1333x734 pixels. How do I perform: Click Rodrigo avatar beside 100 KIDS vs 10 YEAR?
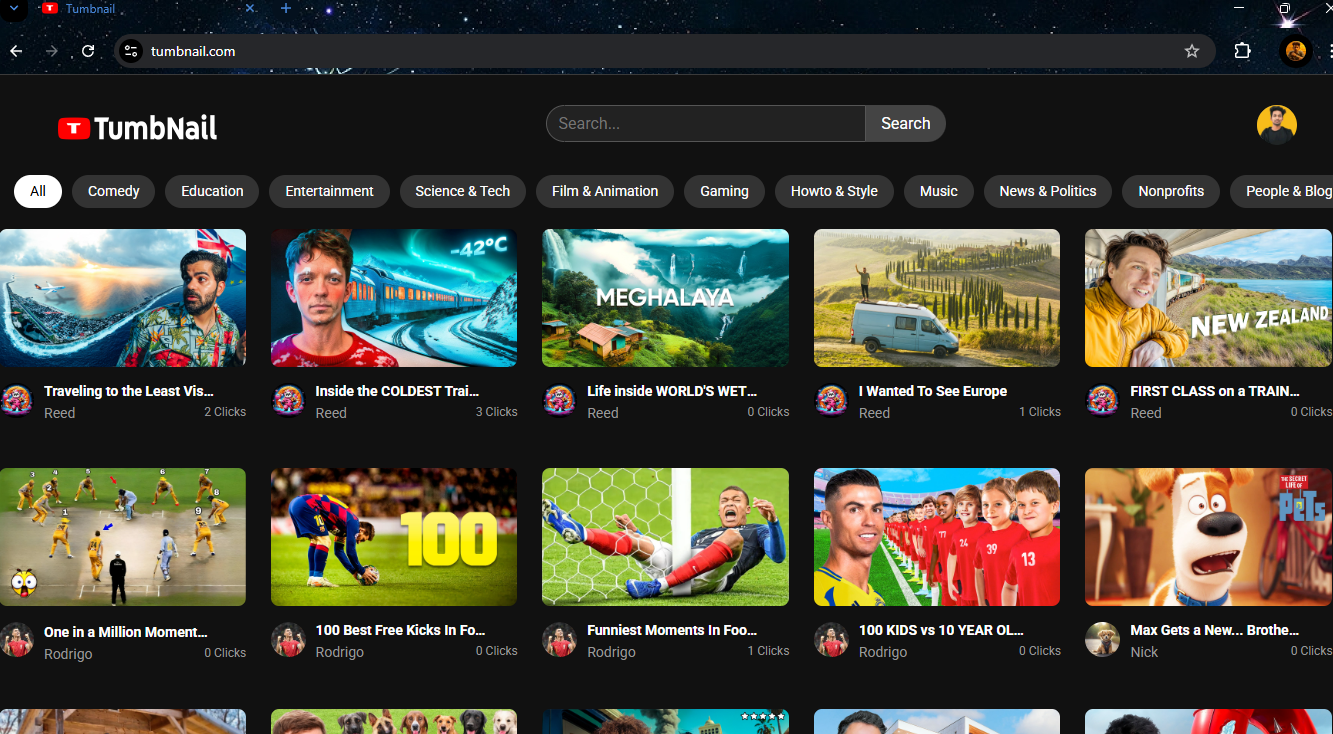831,640
